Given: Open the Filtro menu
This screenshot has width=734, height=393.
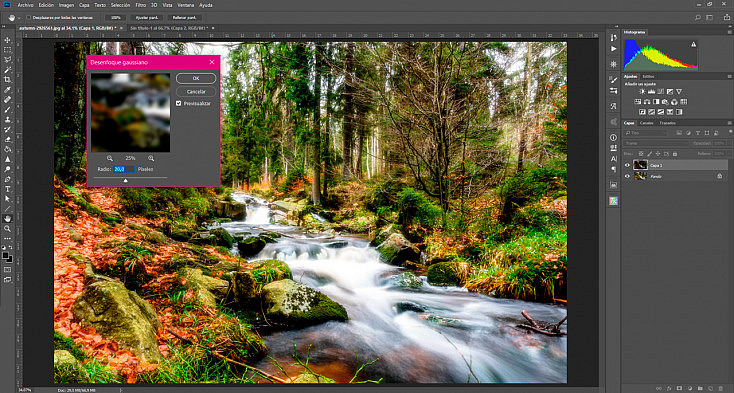Looking at the screenshot, I should [140, 5].
